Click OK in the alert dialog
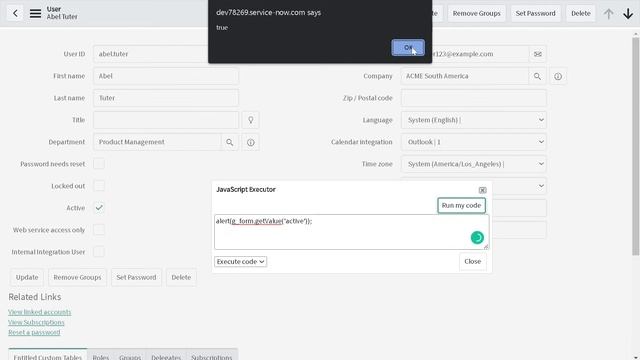This screenshot has width=640, height=360. tap(408, 48)
